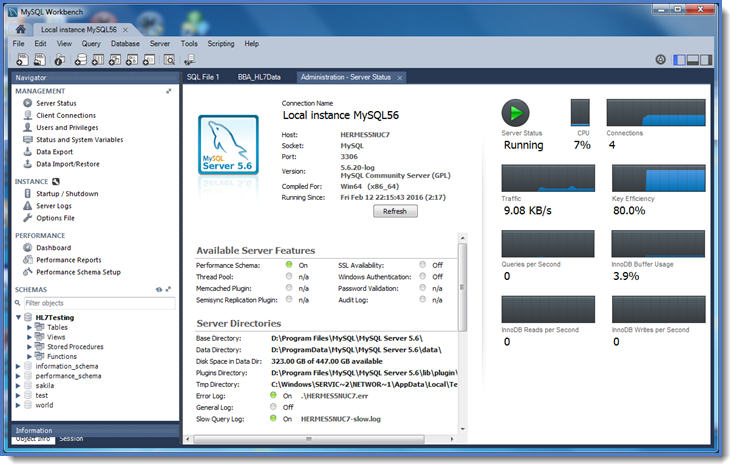Close the Local instance MySQL56 tab
The image size is (737, 471).
pos(125,30)
